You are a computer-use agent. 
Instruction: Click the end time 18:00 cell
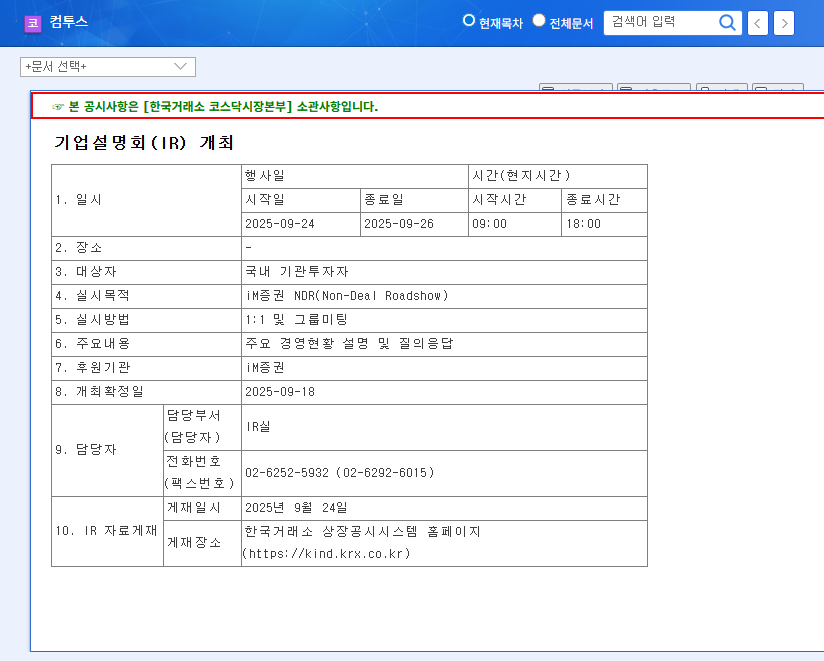click(x=604, y=224)
